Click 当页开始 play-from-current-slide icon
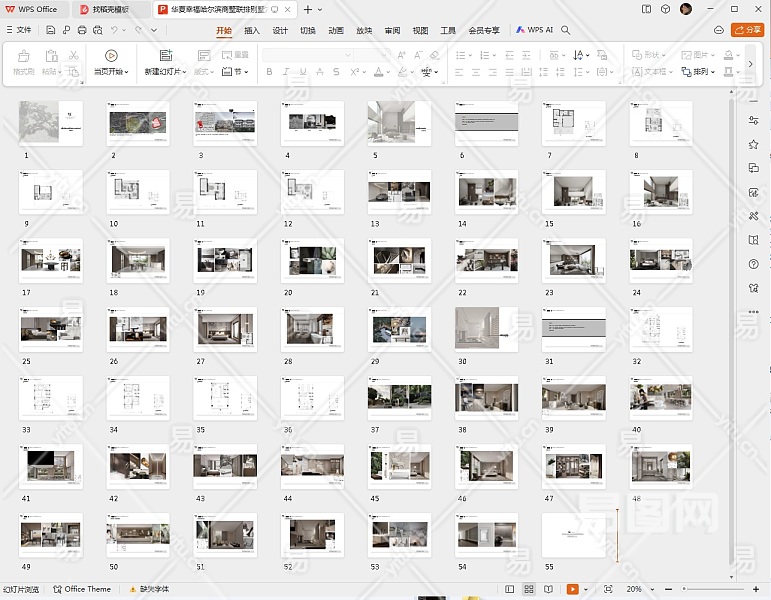The width and height of the screenshot is (771, 600). click(111, 56)
